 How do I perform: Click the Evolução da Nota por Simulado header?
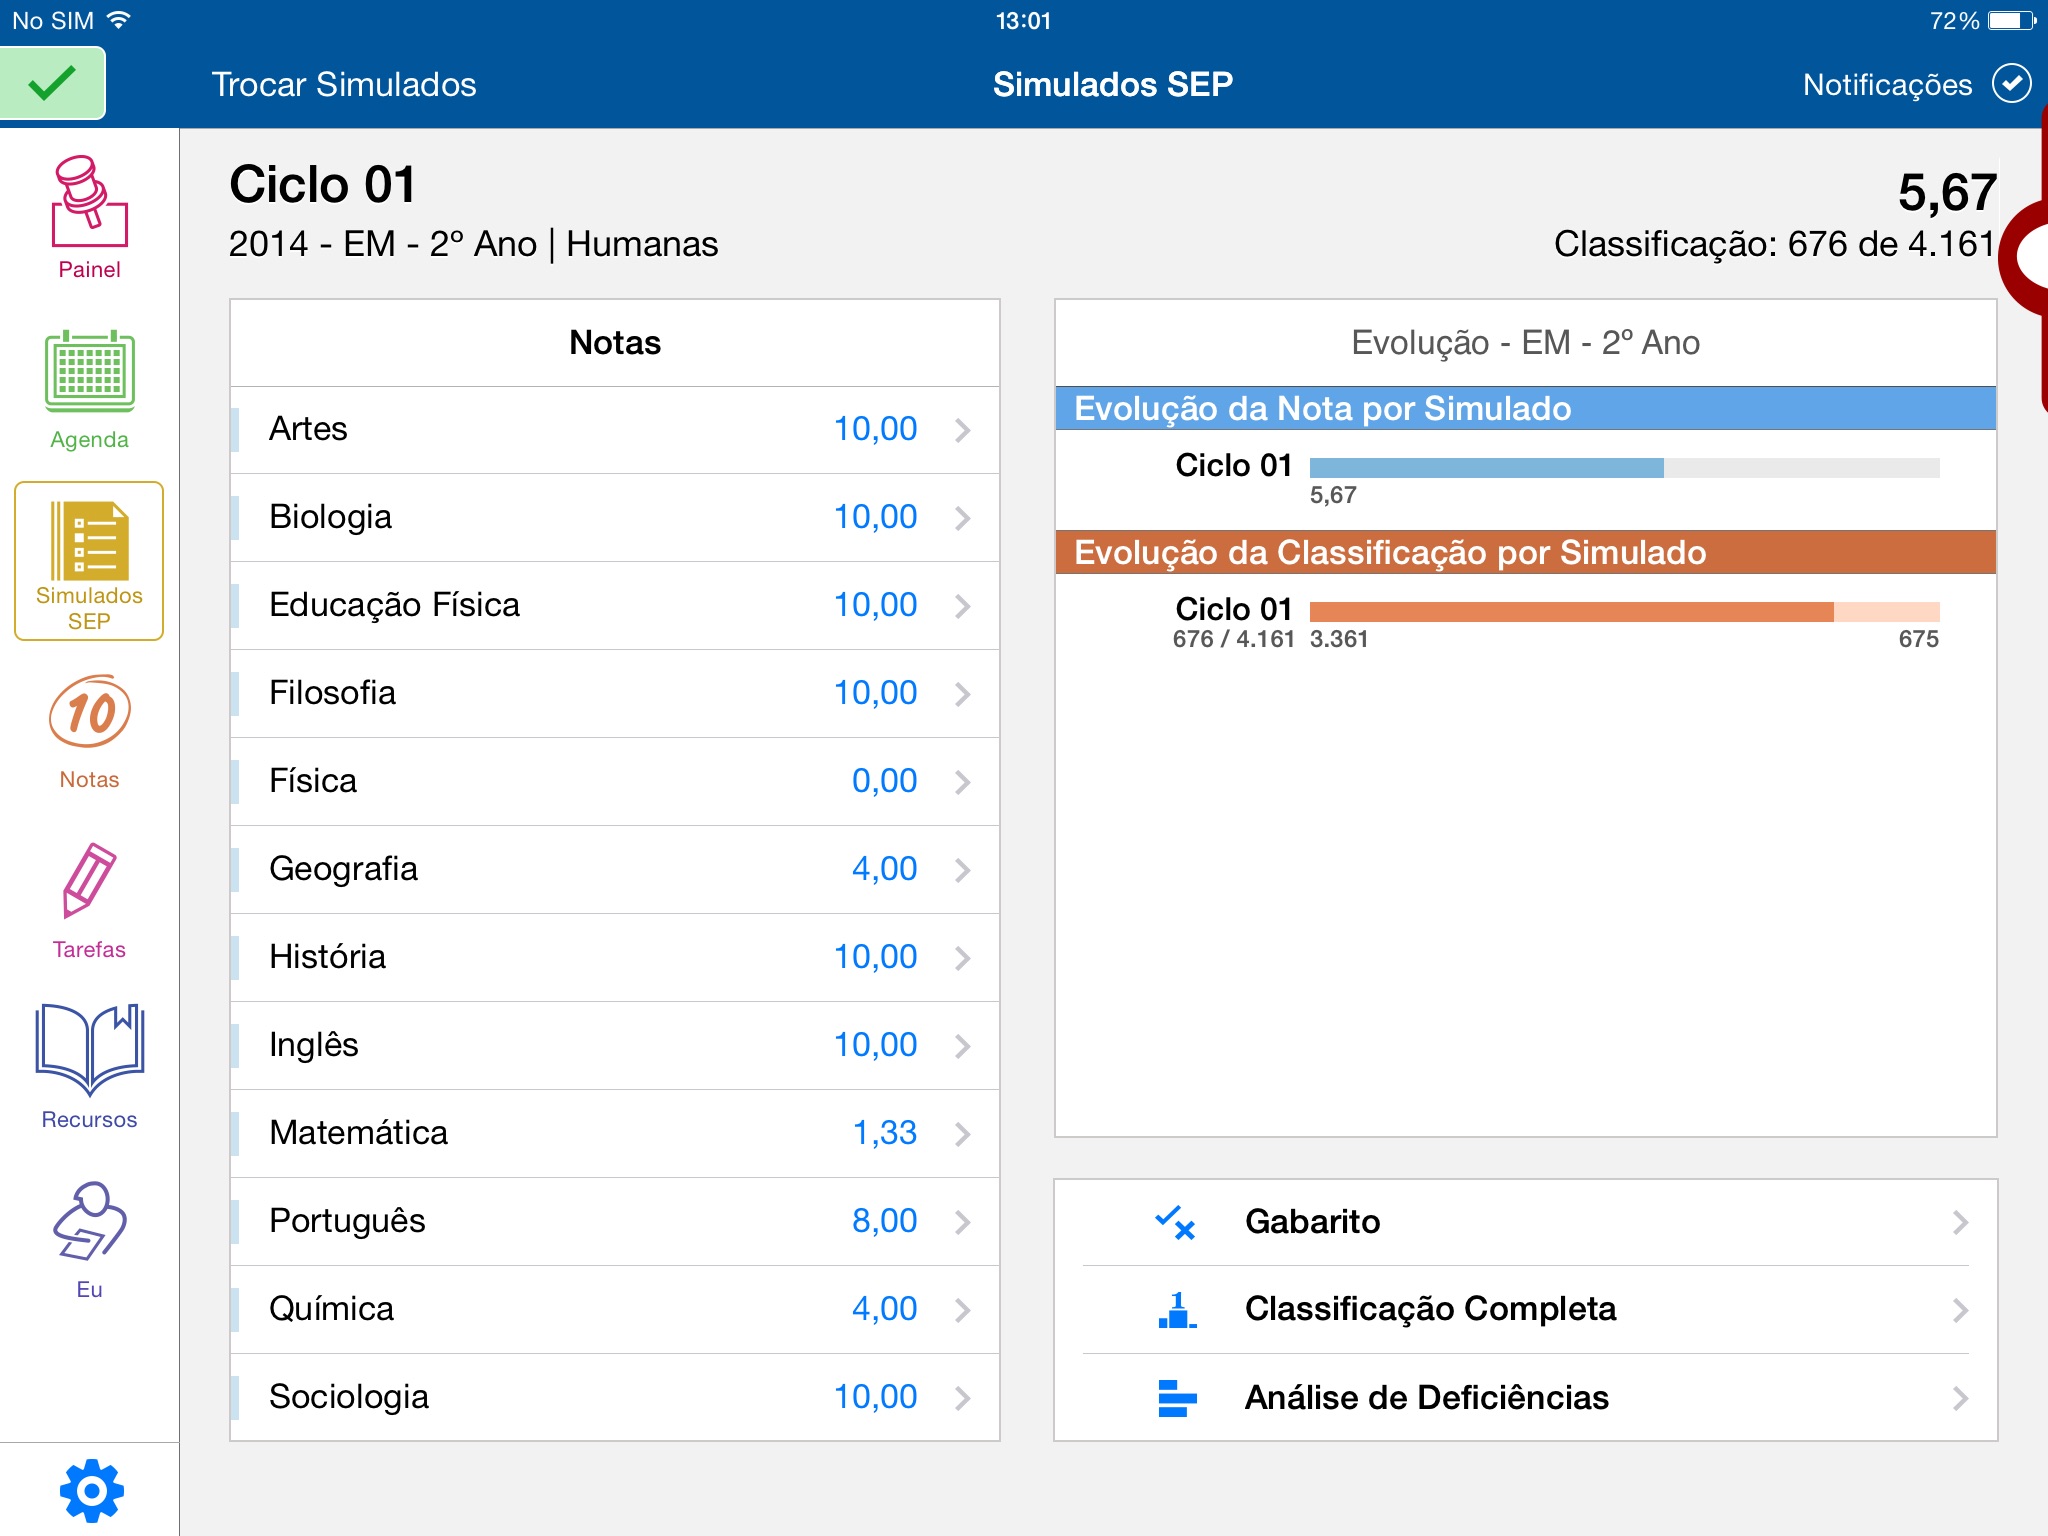(1526, 408)
